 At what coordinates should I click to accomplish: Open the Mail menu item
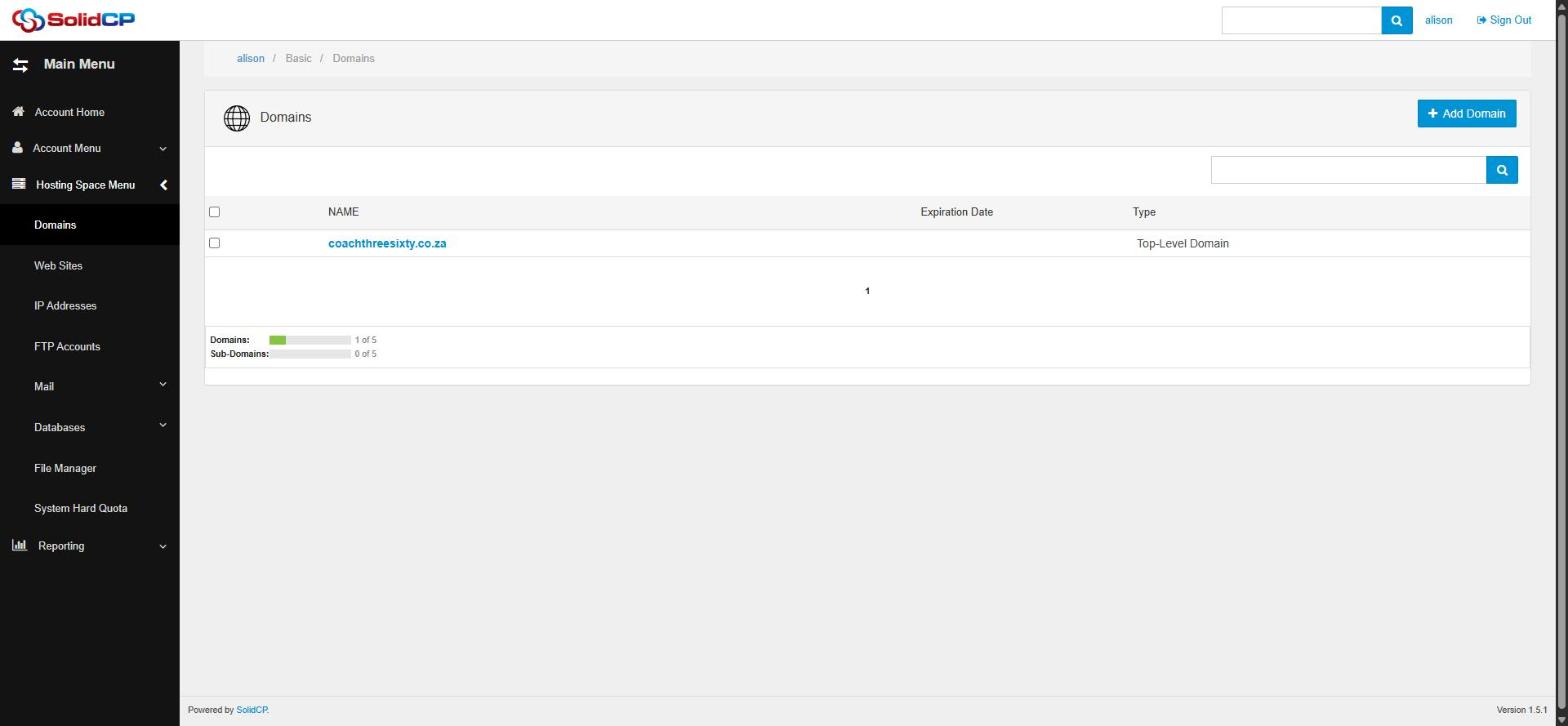point(44,387)
